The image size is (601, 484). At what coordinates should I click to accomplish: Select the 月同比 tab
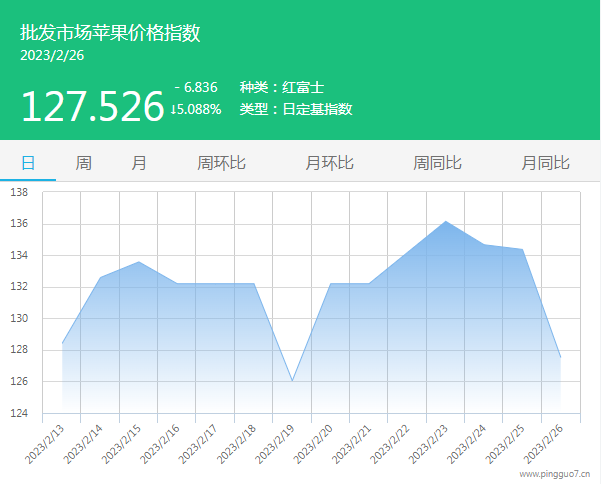pos(545,163)
